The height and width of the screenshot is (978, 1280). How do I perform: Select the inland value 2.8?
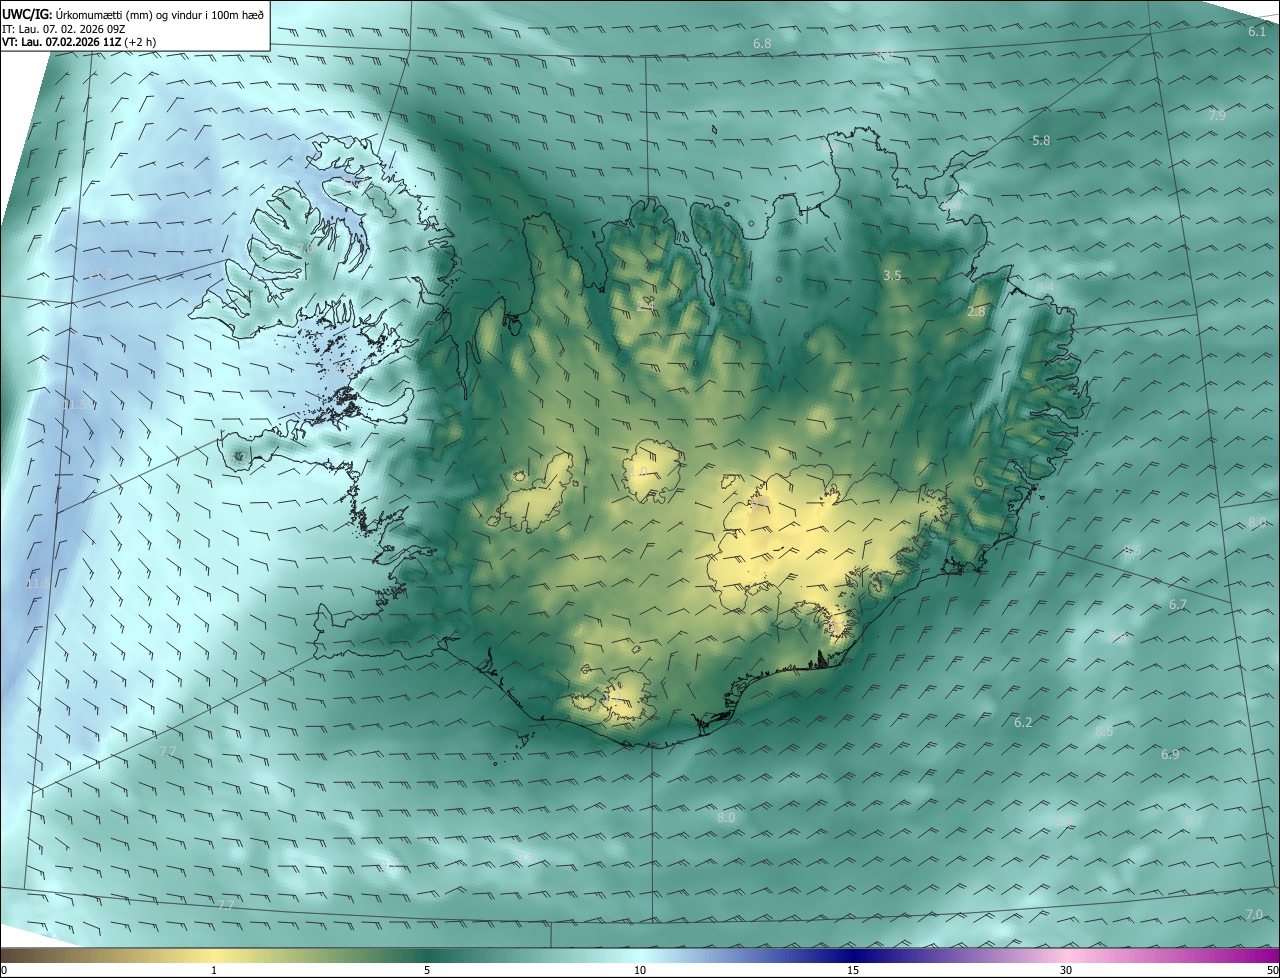tap(976, 312)
